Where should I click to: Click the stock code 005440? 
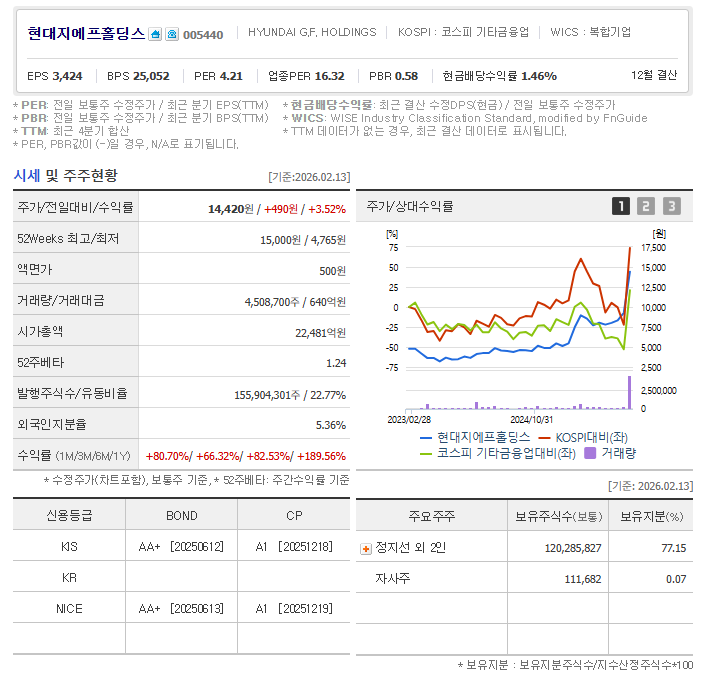click(x=203, y=35)
